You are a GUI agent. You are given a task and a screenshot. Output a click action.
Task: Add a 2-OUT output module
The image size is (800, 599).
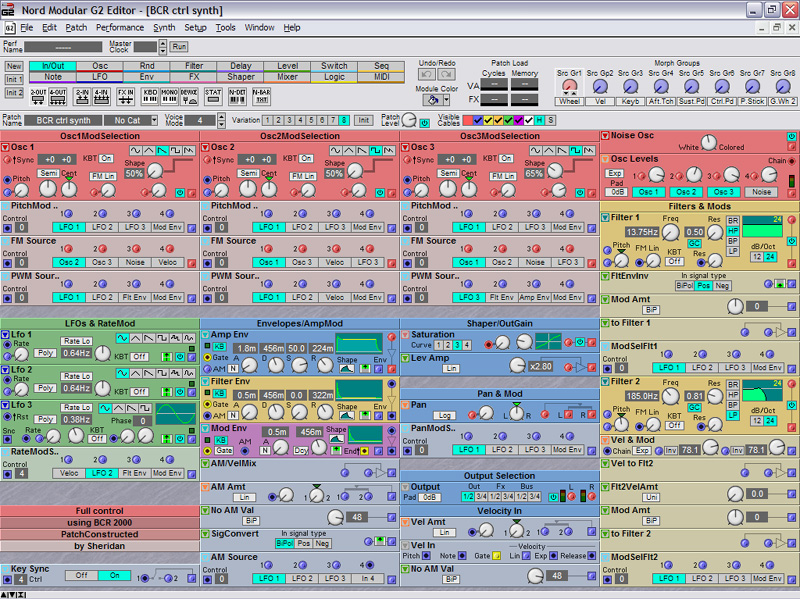tap(38, 96)
